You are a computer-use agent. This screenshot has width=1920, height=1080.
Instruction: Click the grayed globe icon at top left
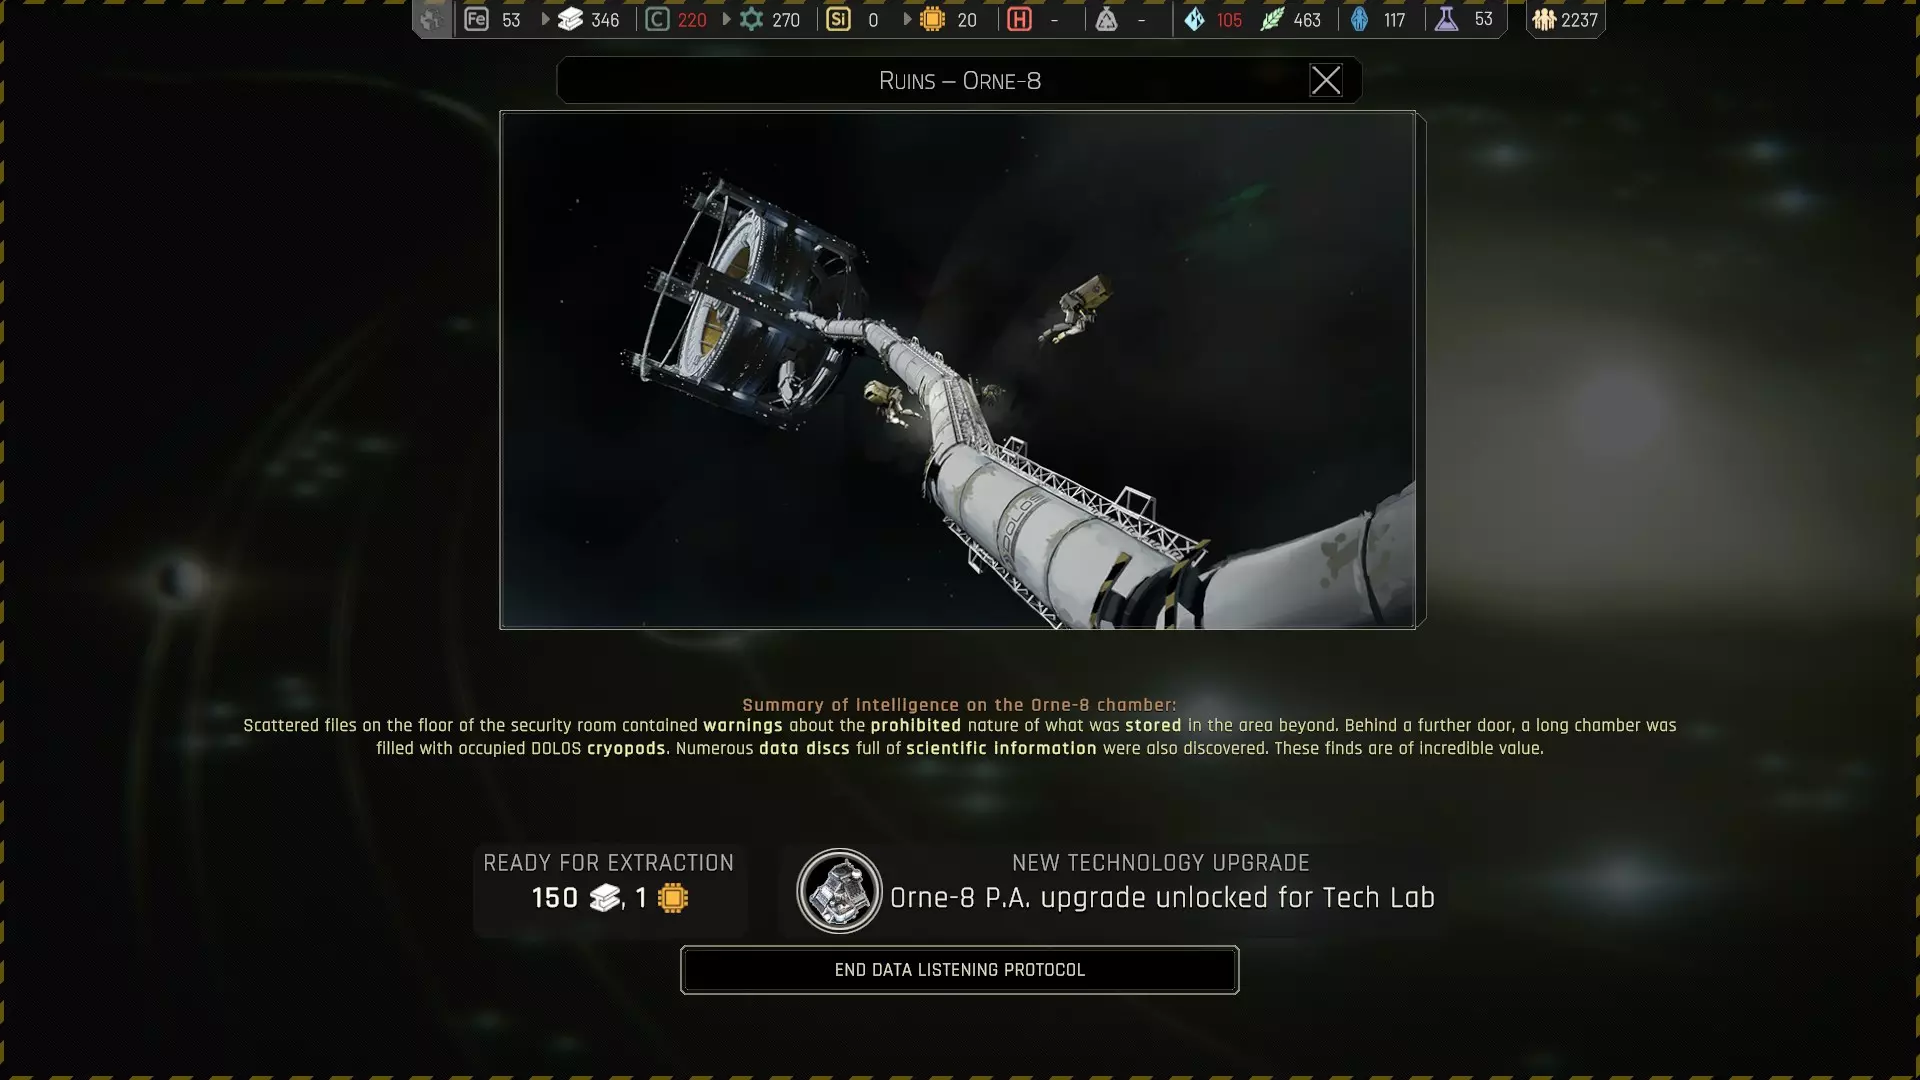point(431,19)
